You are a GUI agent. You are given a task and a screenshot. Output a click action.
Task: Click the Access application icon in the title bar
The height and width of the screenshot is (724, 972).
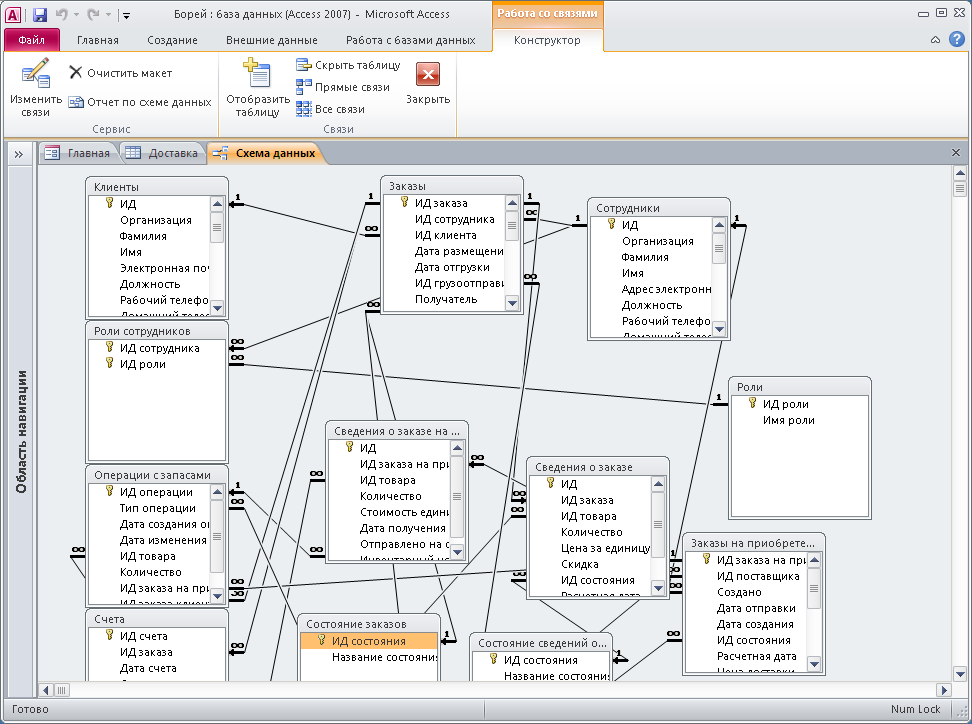pyautogui.click(x=12, y=14)
